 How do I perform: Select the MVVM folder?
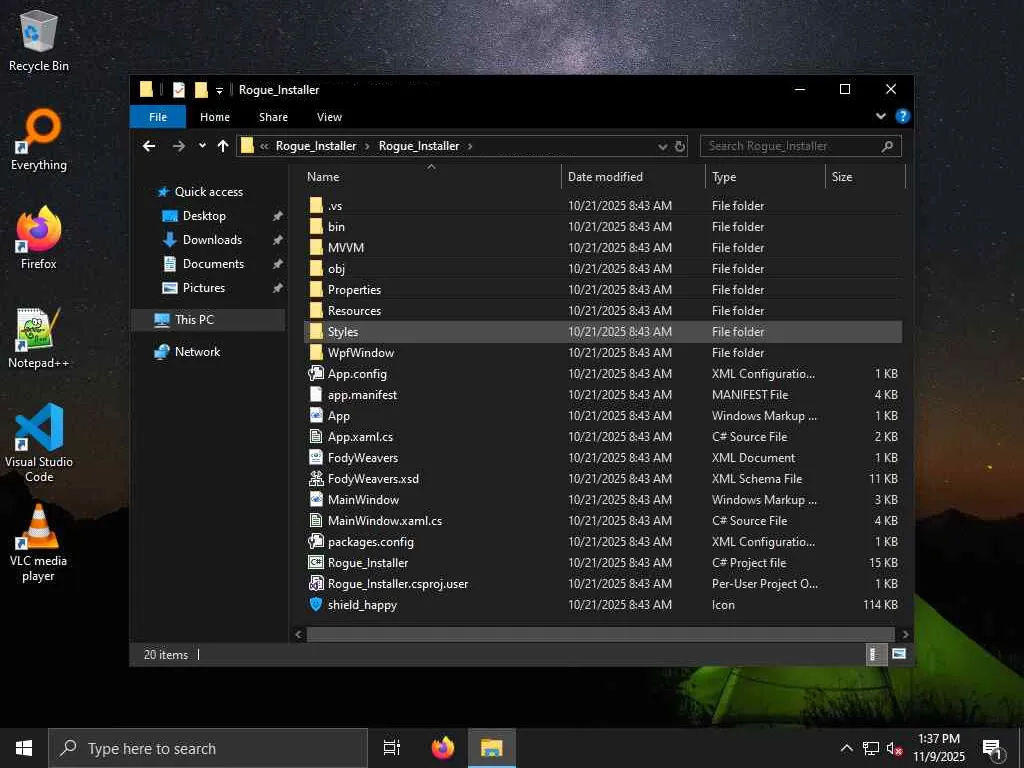pos(336,248)
